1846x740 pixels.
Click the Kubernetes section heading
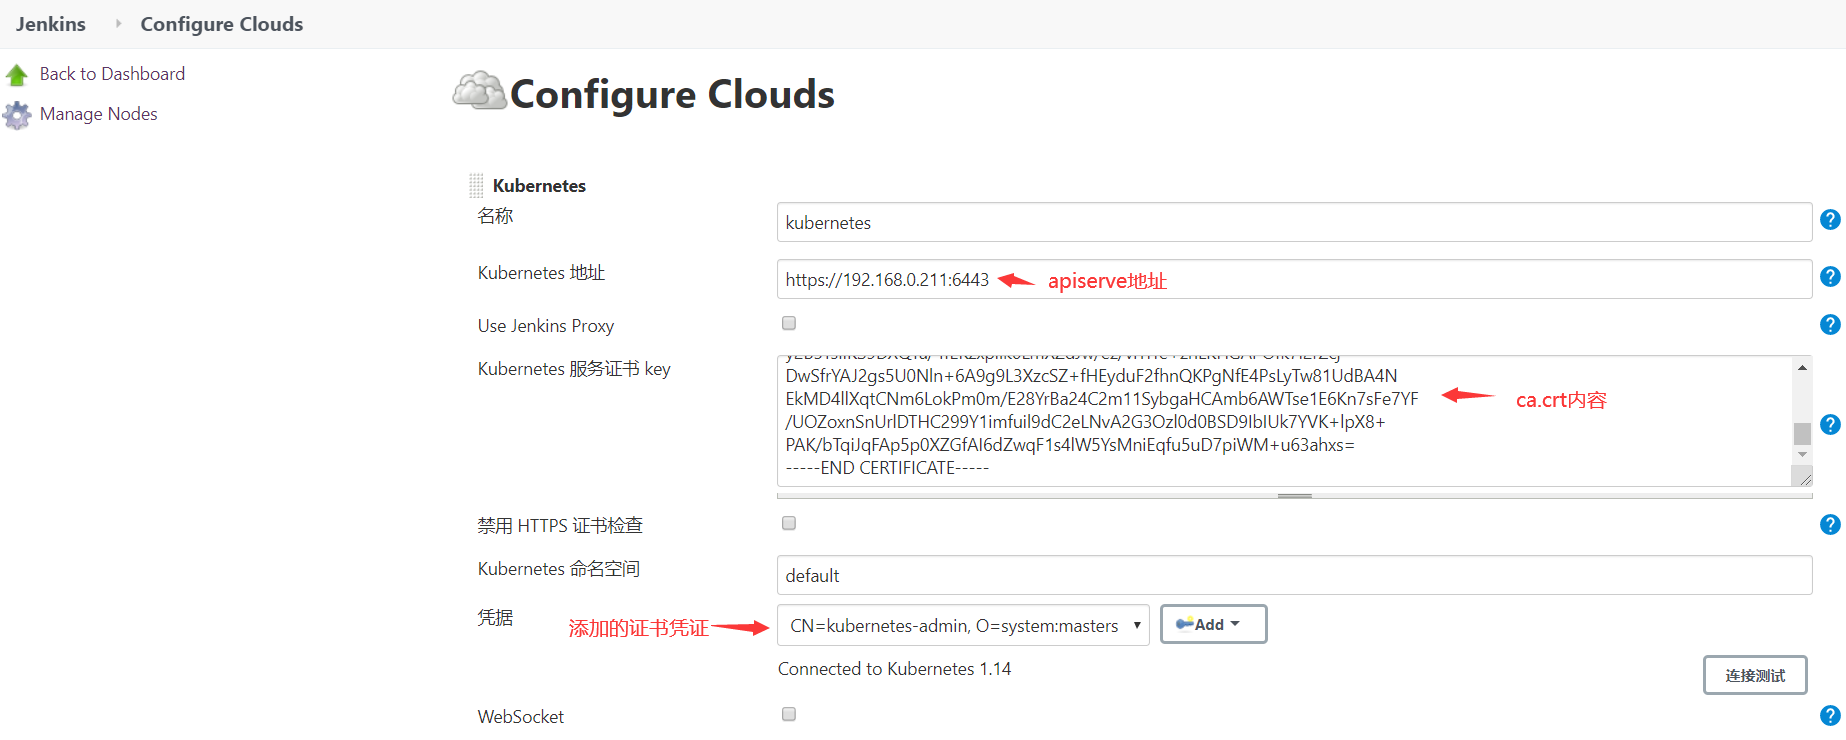pyautogui.click(x=539, y=186)
